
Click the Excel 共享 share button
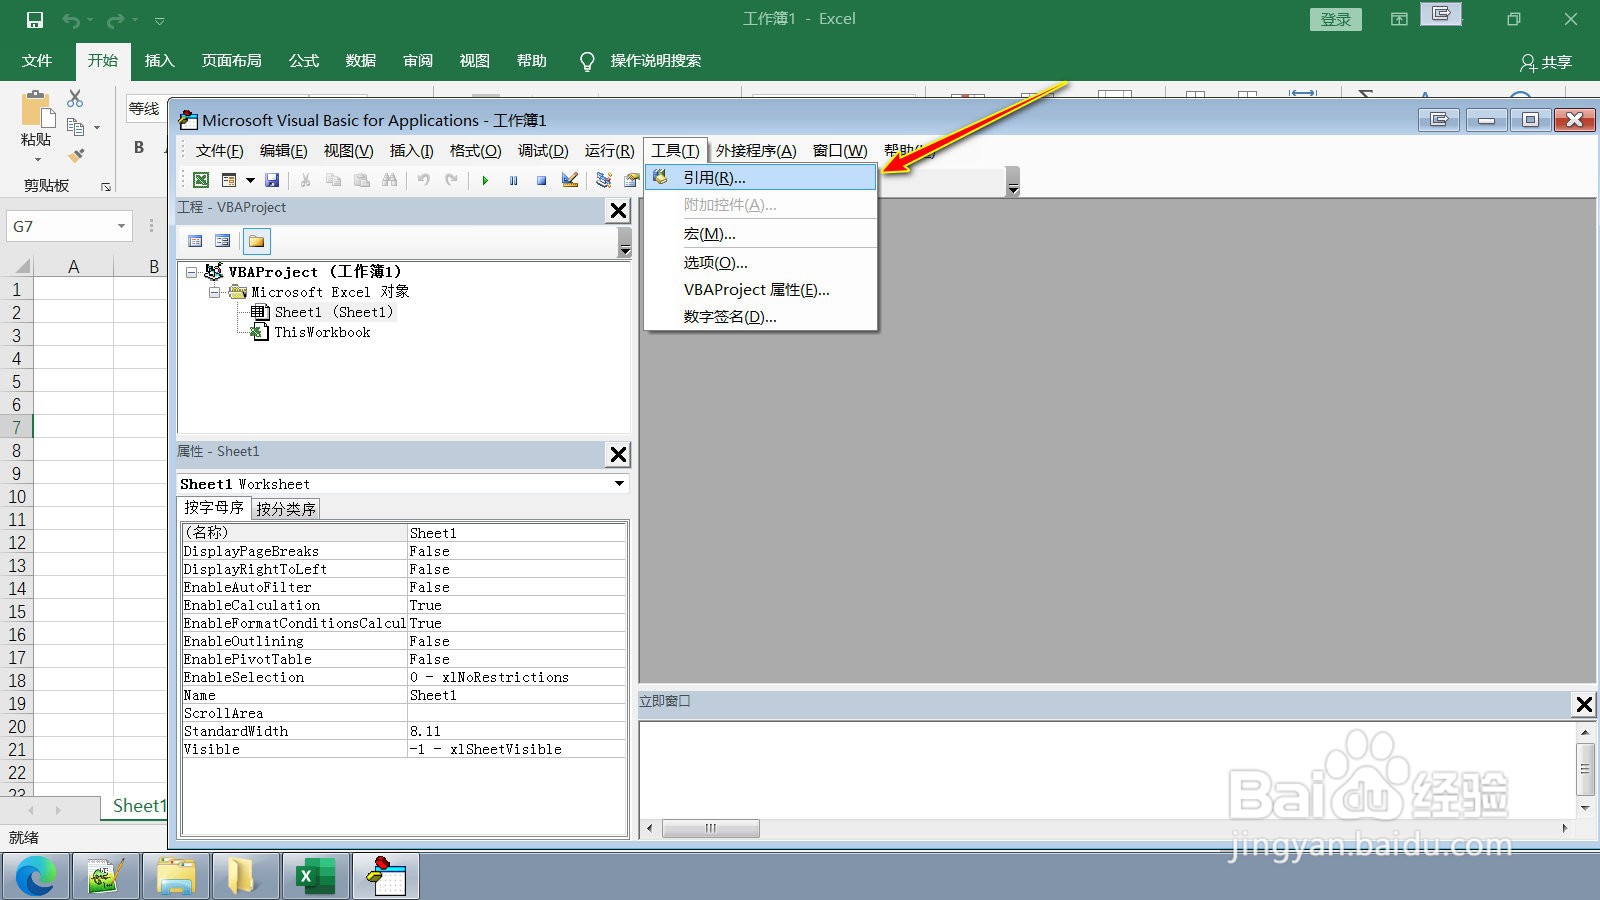pos(1546,62)
